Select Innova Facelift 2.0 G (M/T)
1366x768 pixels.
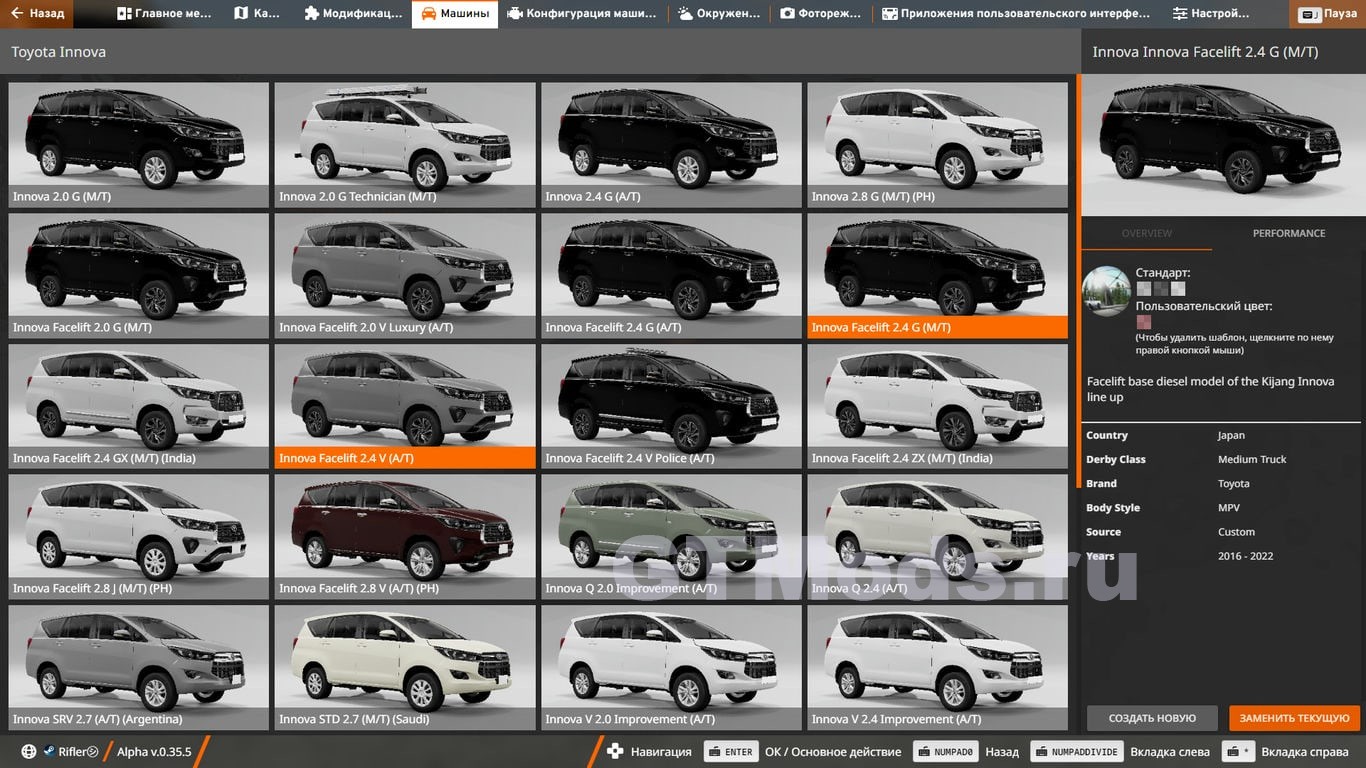point(139,276)
